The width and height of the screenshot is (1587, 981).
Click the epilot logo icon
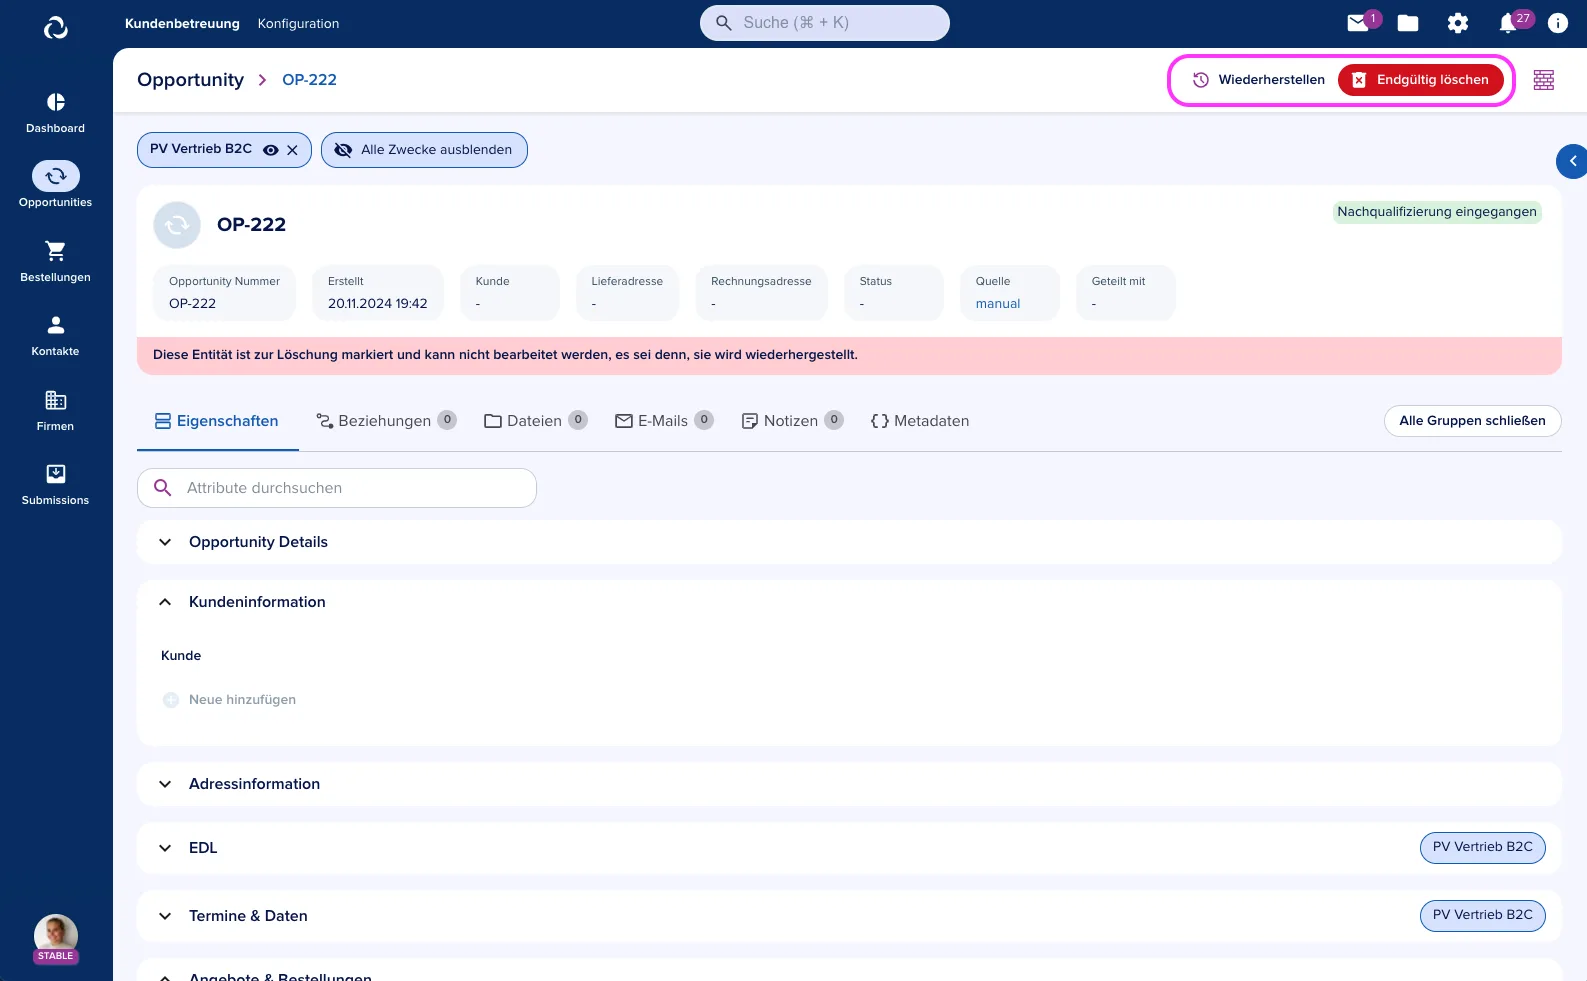[56, 28]
